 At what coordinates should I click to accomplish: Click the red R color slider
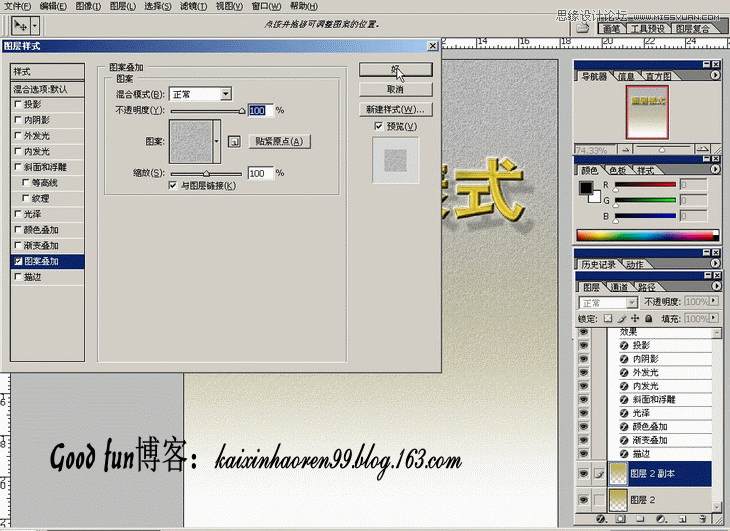click(x=645, y=185)
